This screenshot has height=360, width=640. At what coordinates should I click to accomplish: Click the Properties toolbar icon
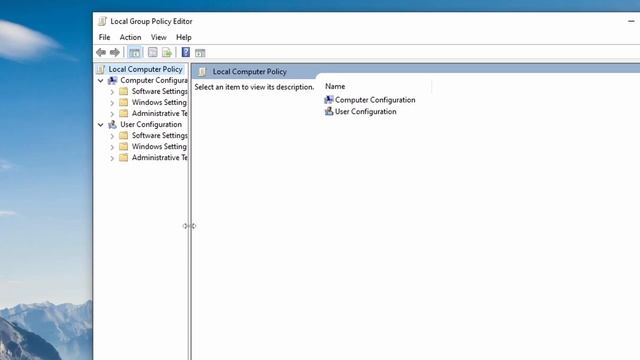pos(153,52)
